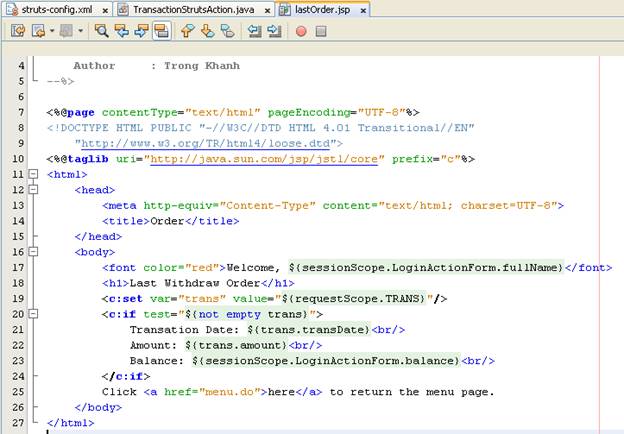Click Find Previous Occurrence icon
This screenshot has height=434, width=624.
[x=121, y=31]
